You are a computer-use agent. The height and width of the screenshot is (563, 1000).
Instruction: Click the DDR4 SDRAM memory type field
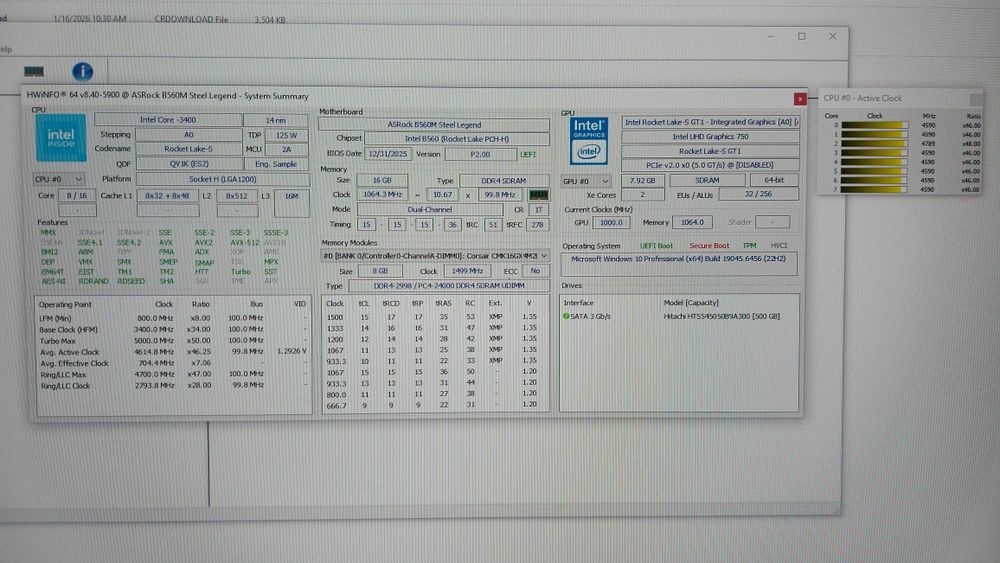pyautogui.click(x=504, y=180)
